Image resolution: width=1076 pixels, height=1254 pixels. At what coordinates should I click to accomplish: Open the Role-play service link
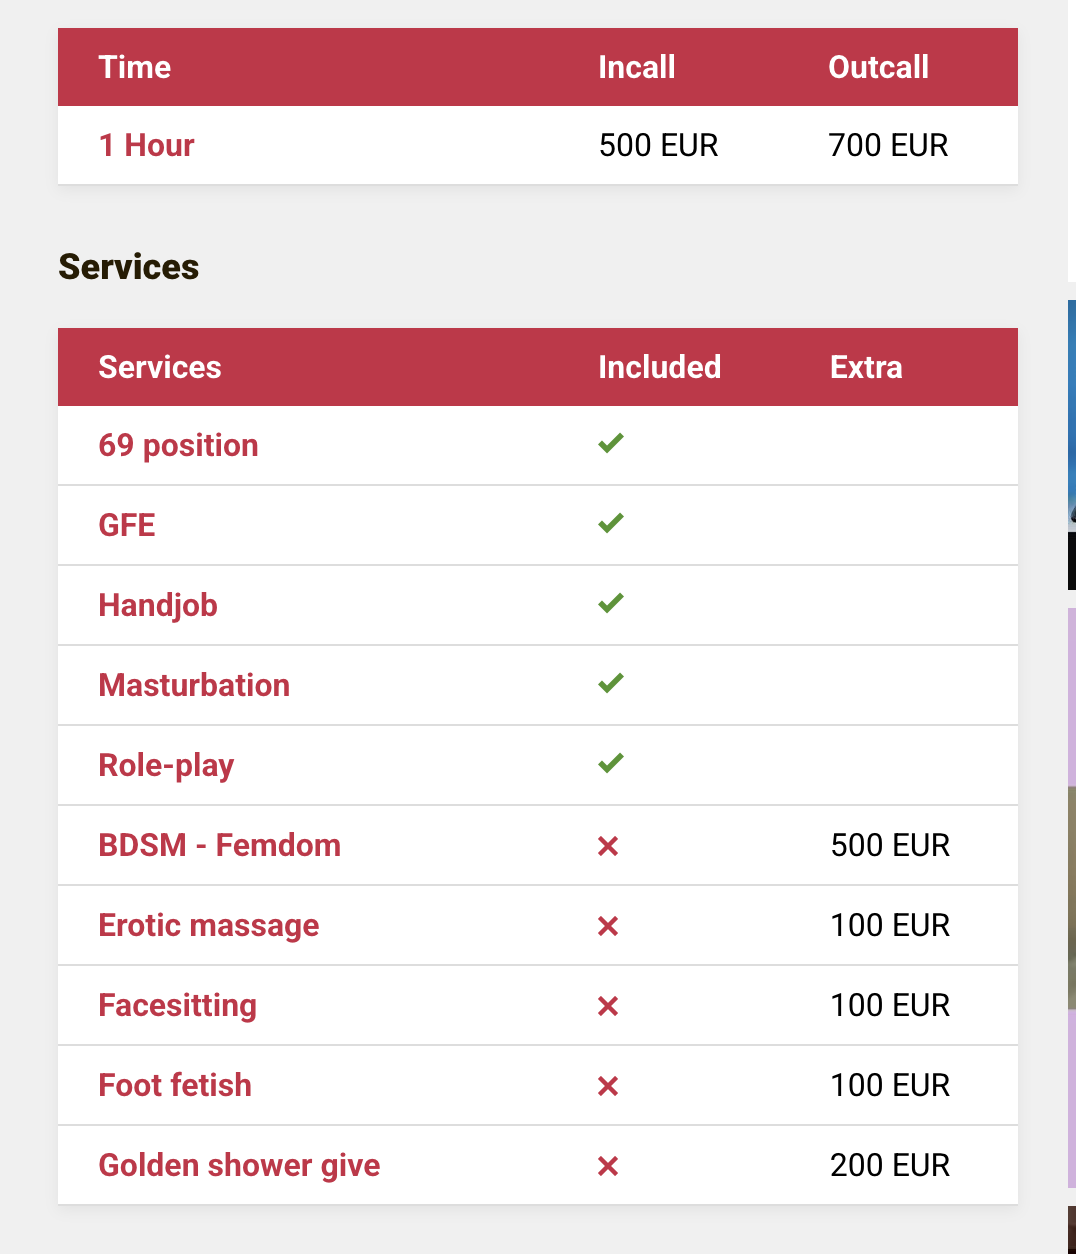[166, 766]
